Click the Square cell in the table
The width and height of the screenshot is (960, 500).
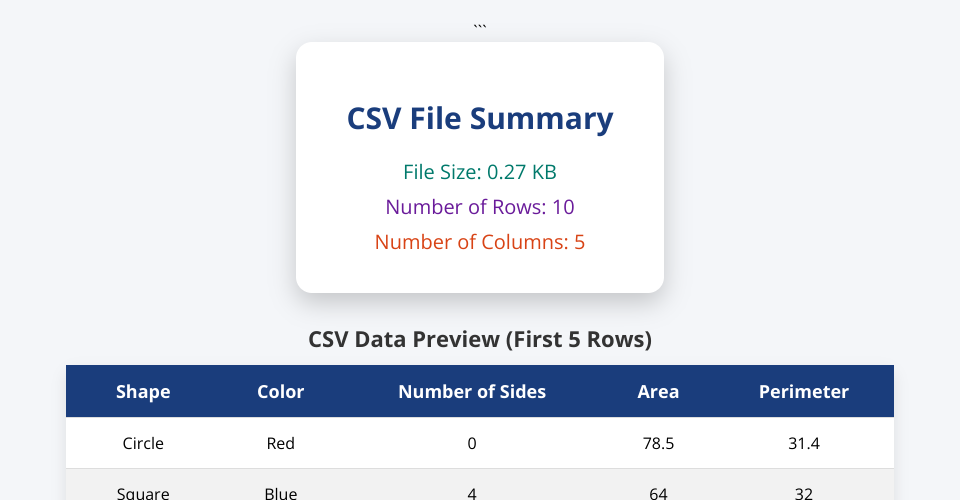click(143, 492)
